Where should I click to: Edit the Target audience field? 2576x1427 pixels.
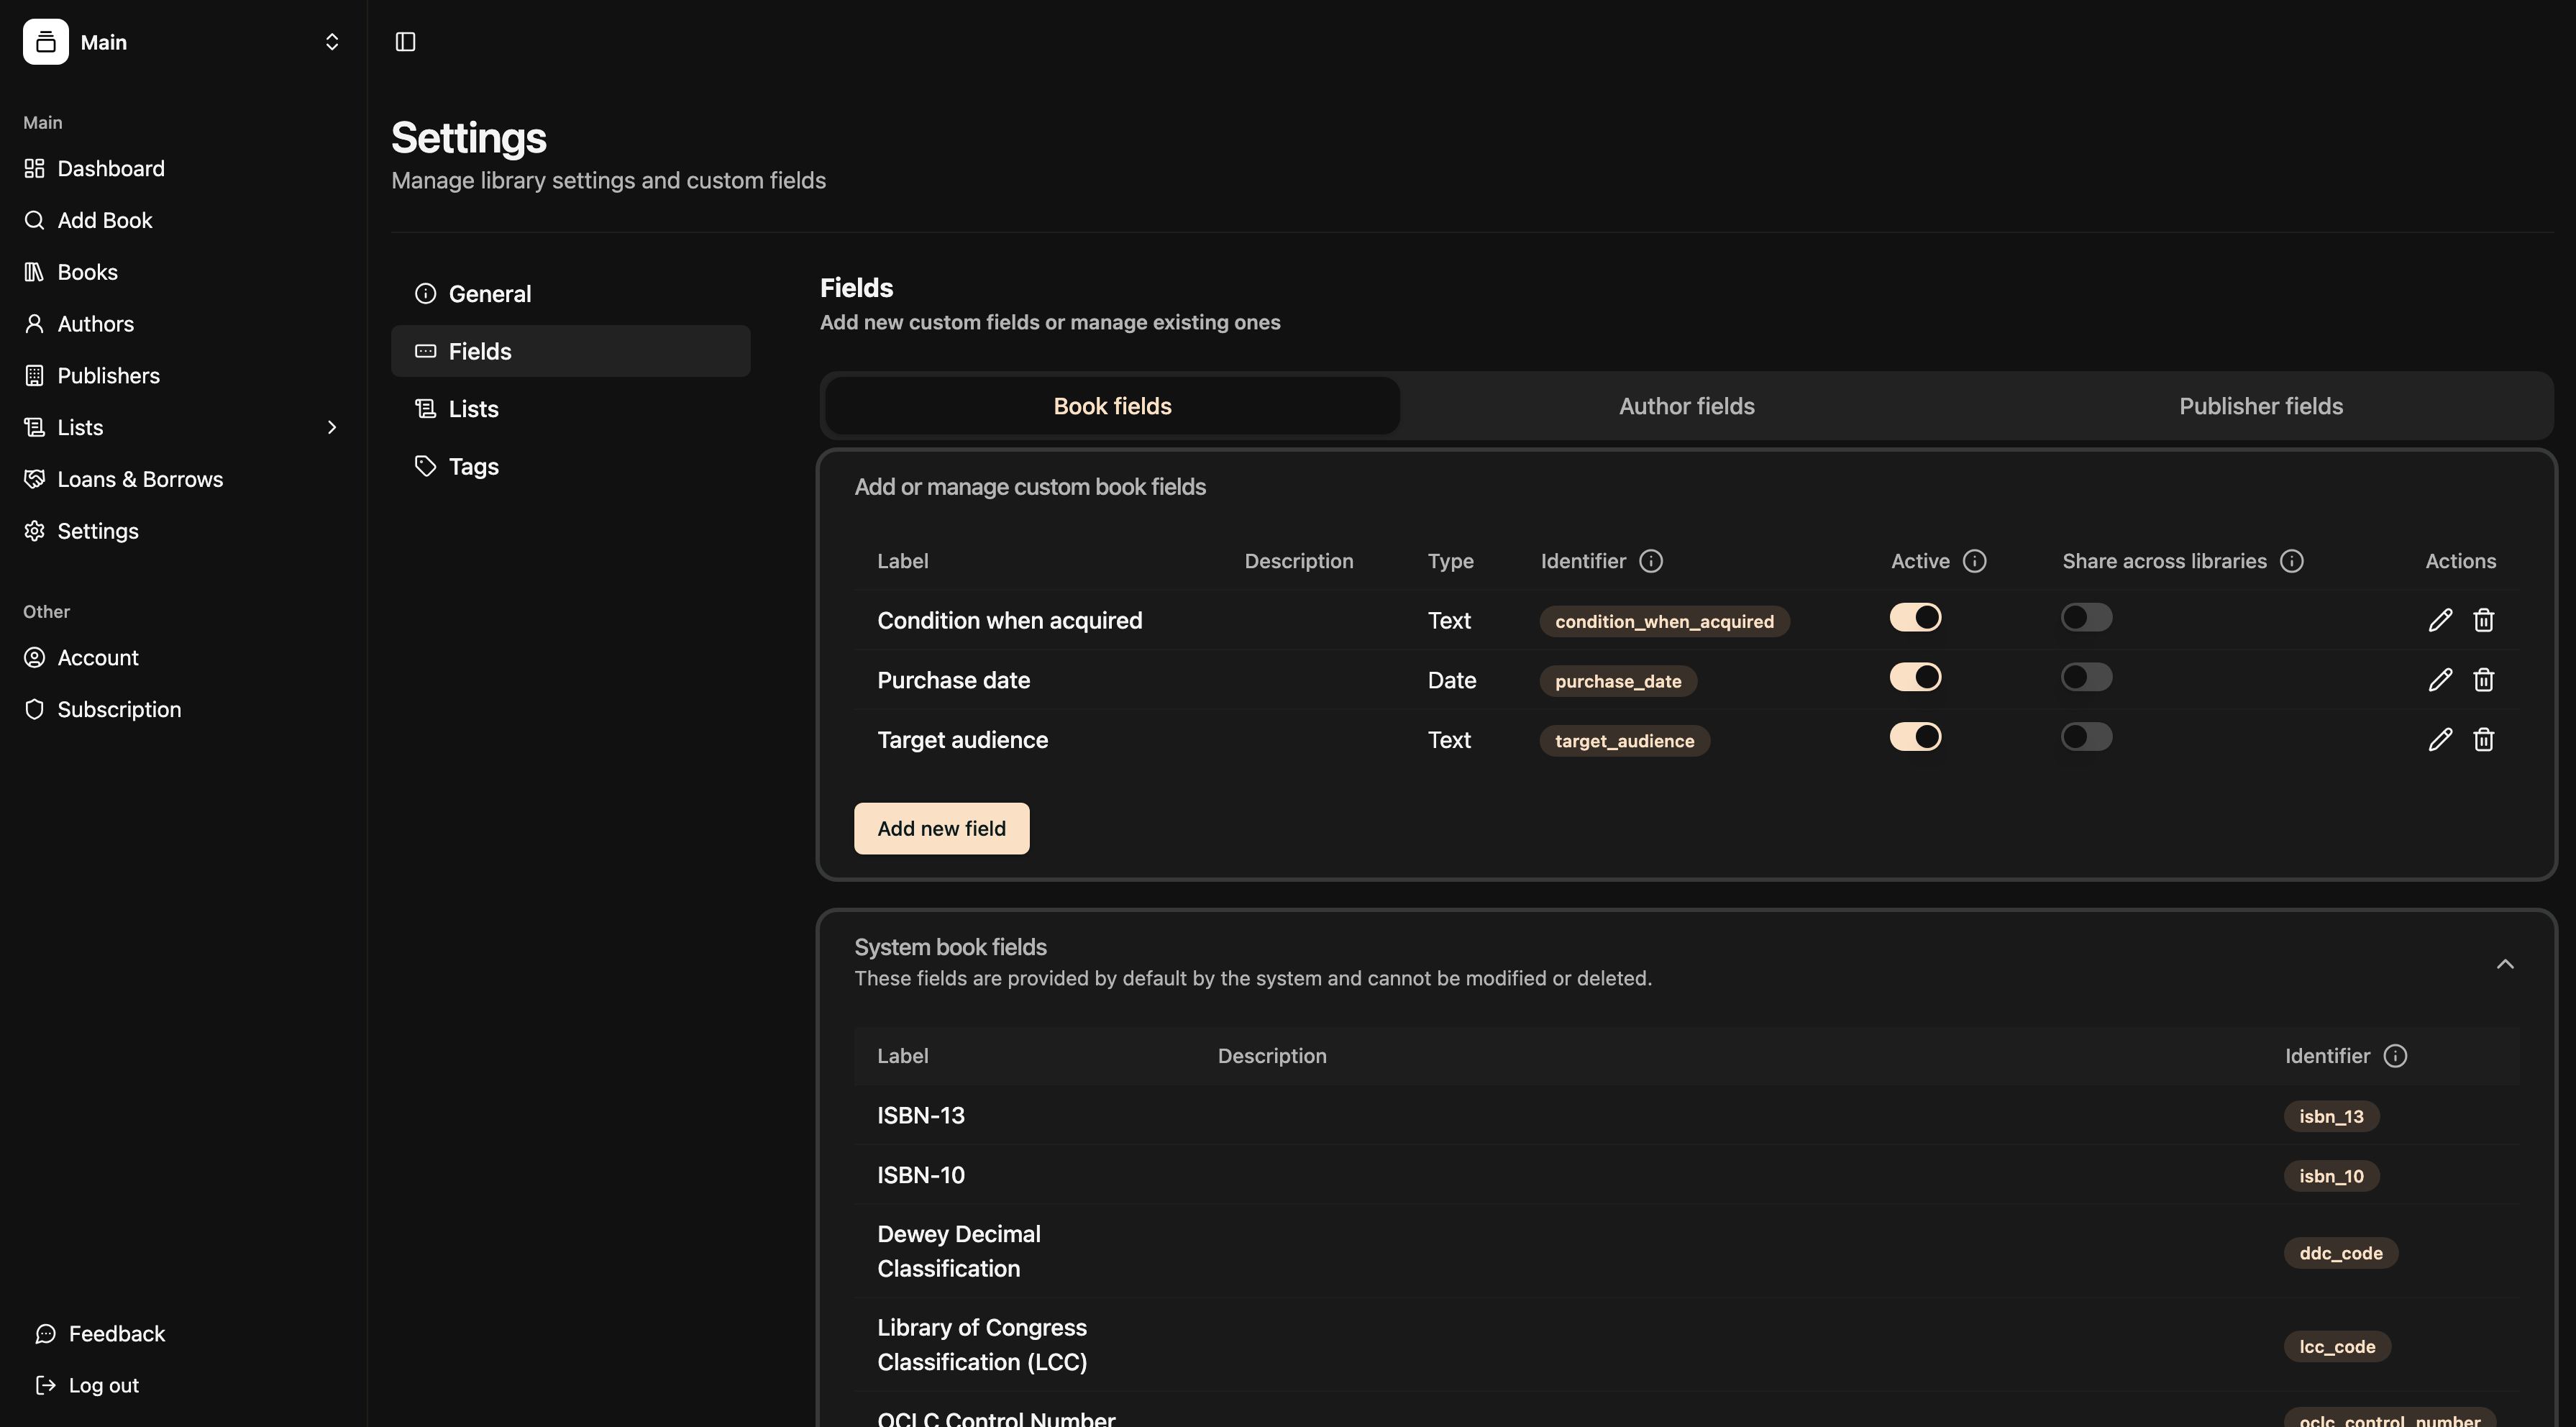2440,739
